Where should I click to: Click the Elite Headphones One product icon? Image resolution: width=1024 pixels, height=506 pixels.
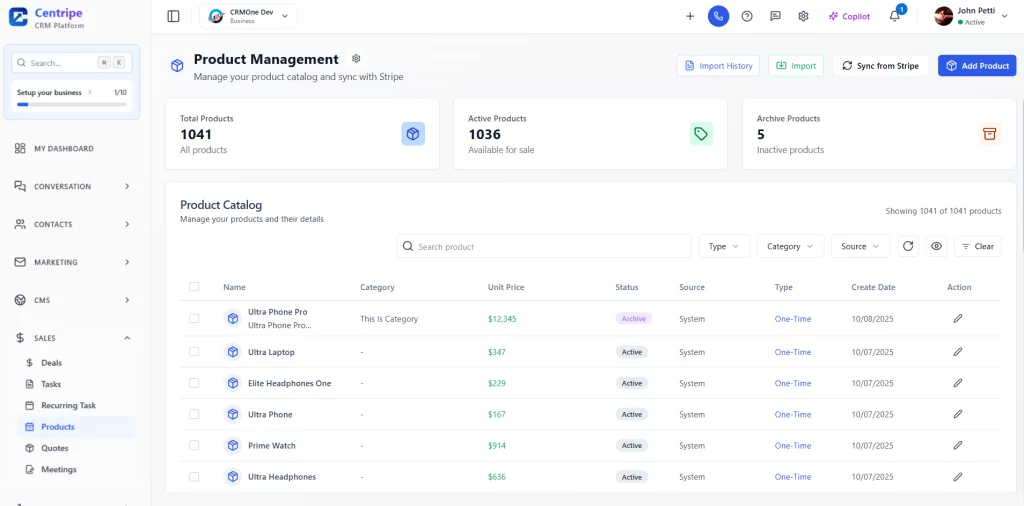tap(232, 383)
